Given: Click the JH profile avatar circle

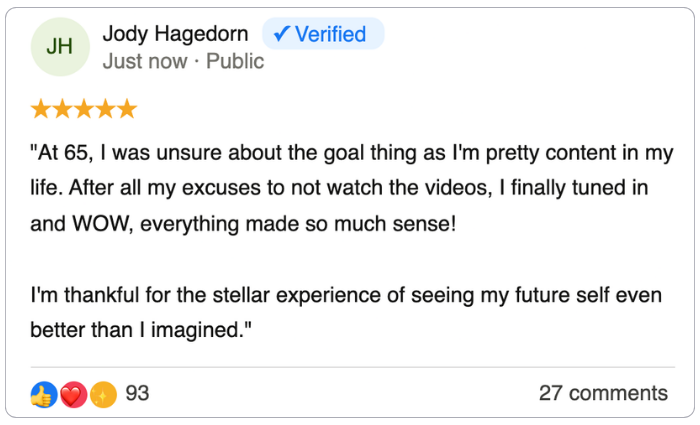Looking at the screenshot, I should 58,47.
